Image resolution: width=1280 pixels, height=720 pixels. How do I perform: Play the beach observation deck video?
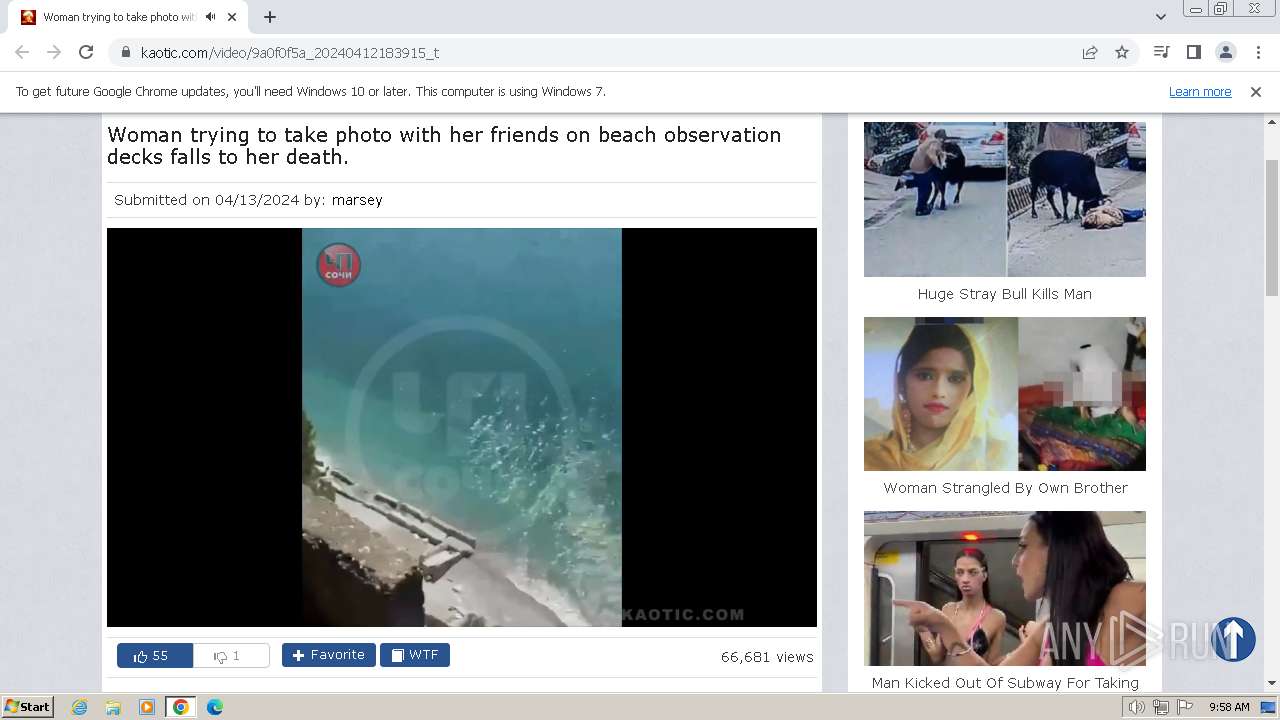coord(462,427)
